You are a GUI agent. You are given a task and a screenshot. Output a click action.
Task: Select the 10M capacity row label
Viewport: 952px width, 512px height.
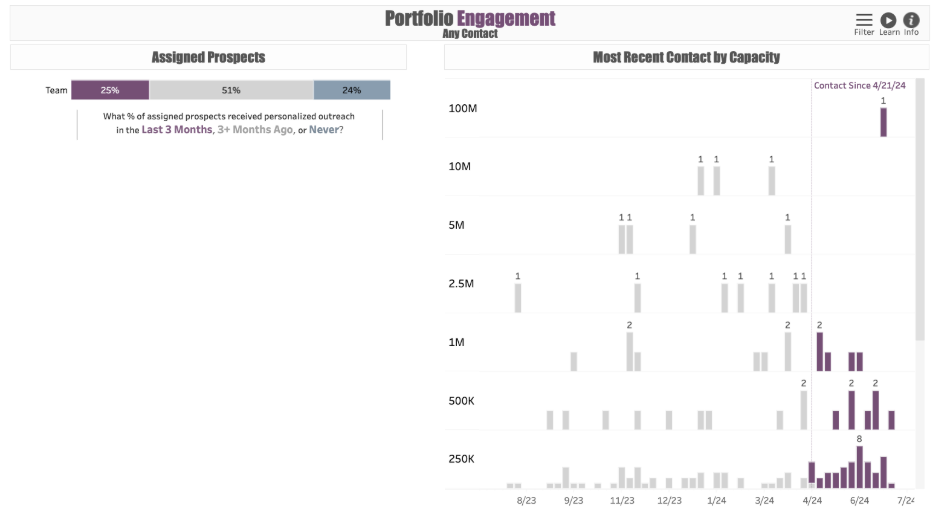pyautogui.click(x=459, y=166)
